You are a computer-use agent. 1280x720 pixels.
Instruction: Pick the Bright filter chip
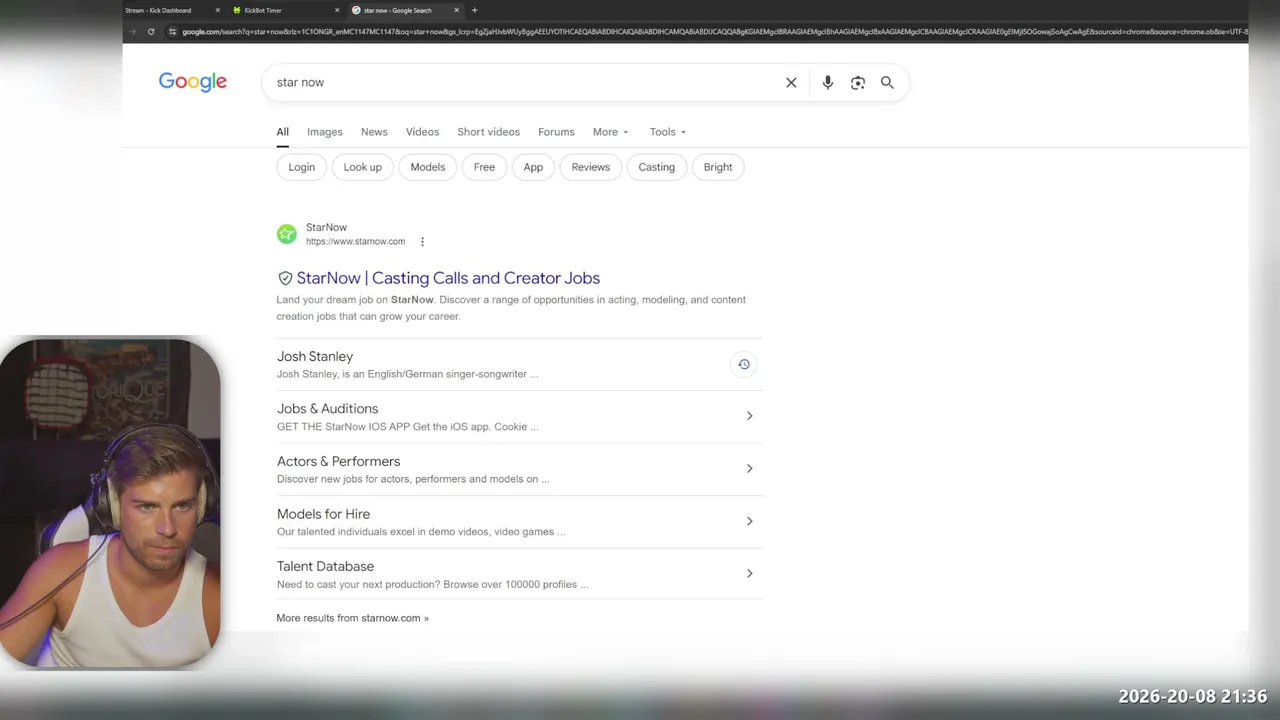(x=718, y=167)
